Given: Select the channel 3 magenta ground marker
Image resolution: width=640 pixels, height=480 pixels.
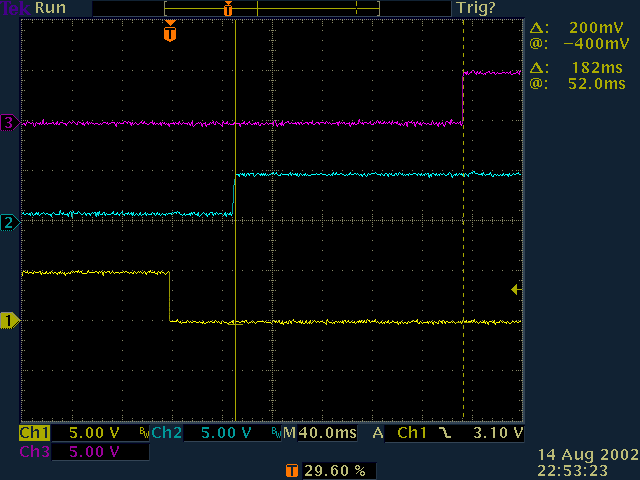Looking at the screenshot, I should tap(9, 123).
